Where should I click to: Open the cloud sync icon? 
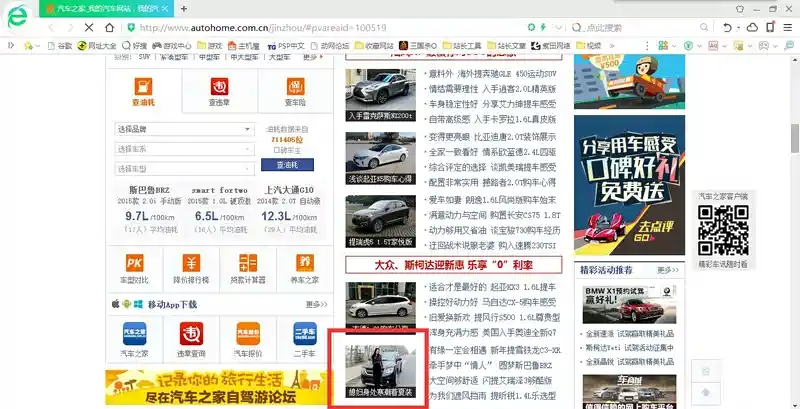click(x=753, y=28)
